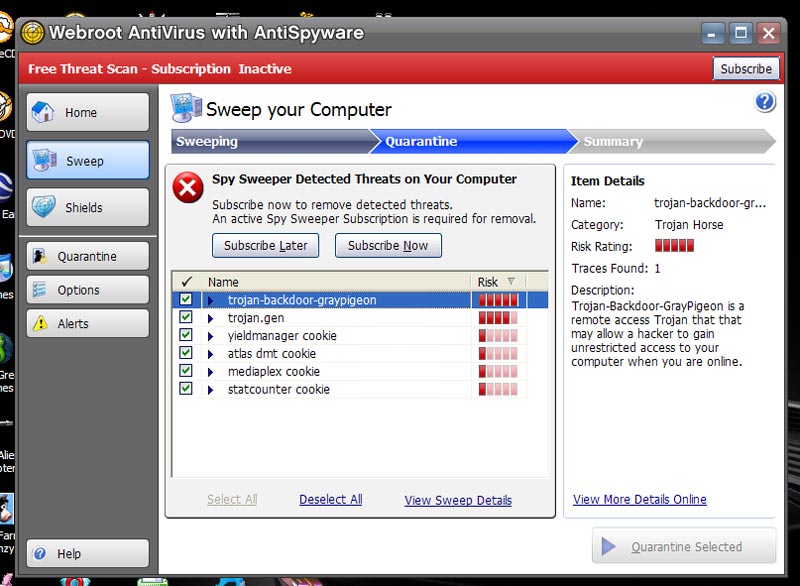800x586 pixels.
Task: Maximize the Webroot window
Action: (x=740, y=34)
